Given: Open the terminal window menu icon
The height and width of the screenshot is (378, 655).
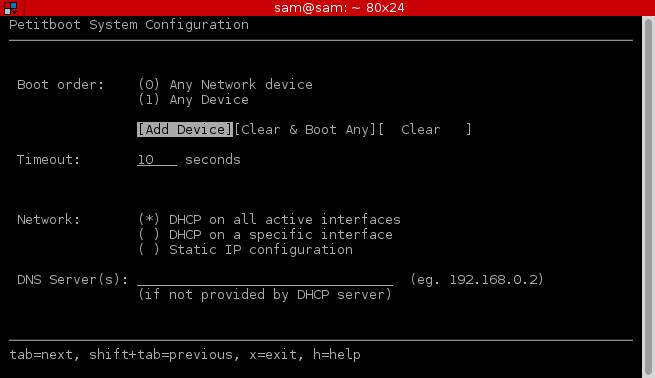Looking at the screenshot, I should coord(10,8).
